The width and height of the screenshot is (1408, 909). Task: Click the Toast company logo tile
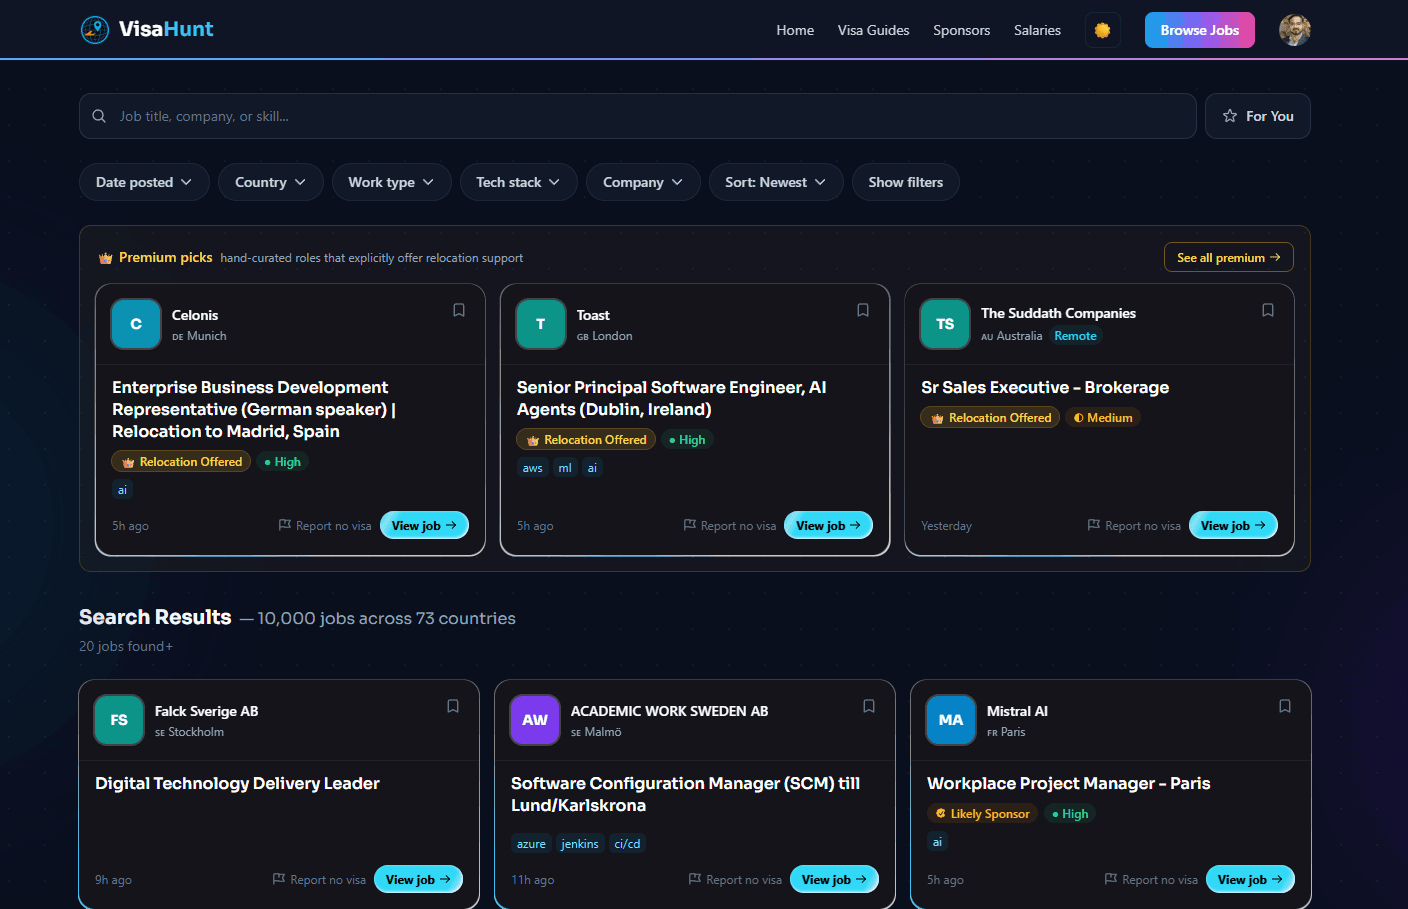[541, 324]
